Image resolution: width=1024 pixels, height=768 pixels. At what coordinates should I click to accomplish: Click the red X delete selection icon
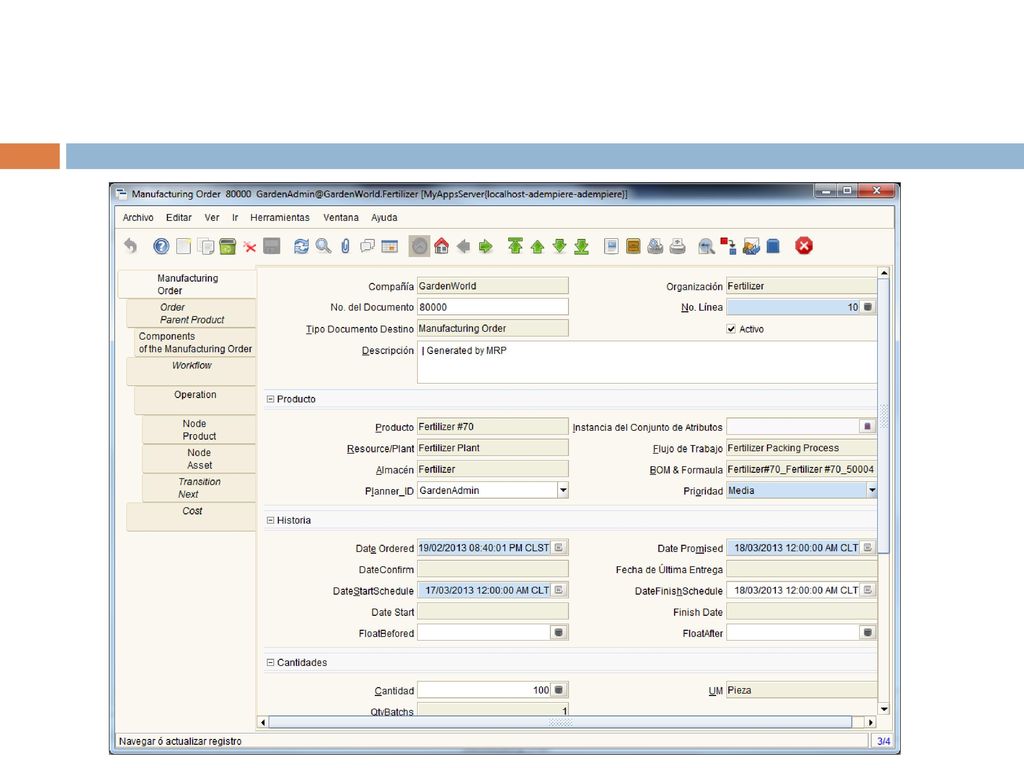(x=249, y=246)
